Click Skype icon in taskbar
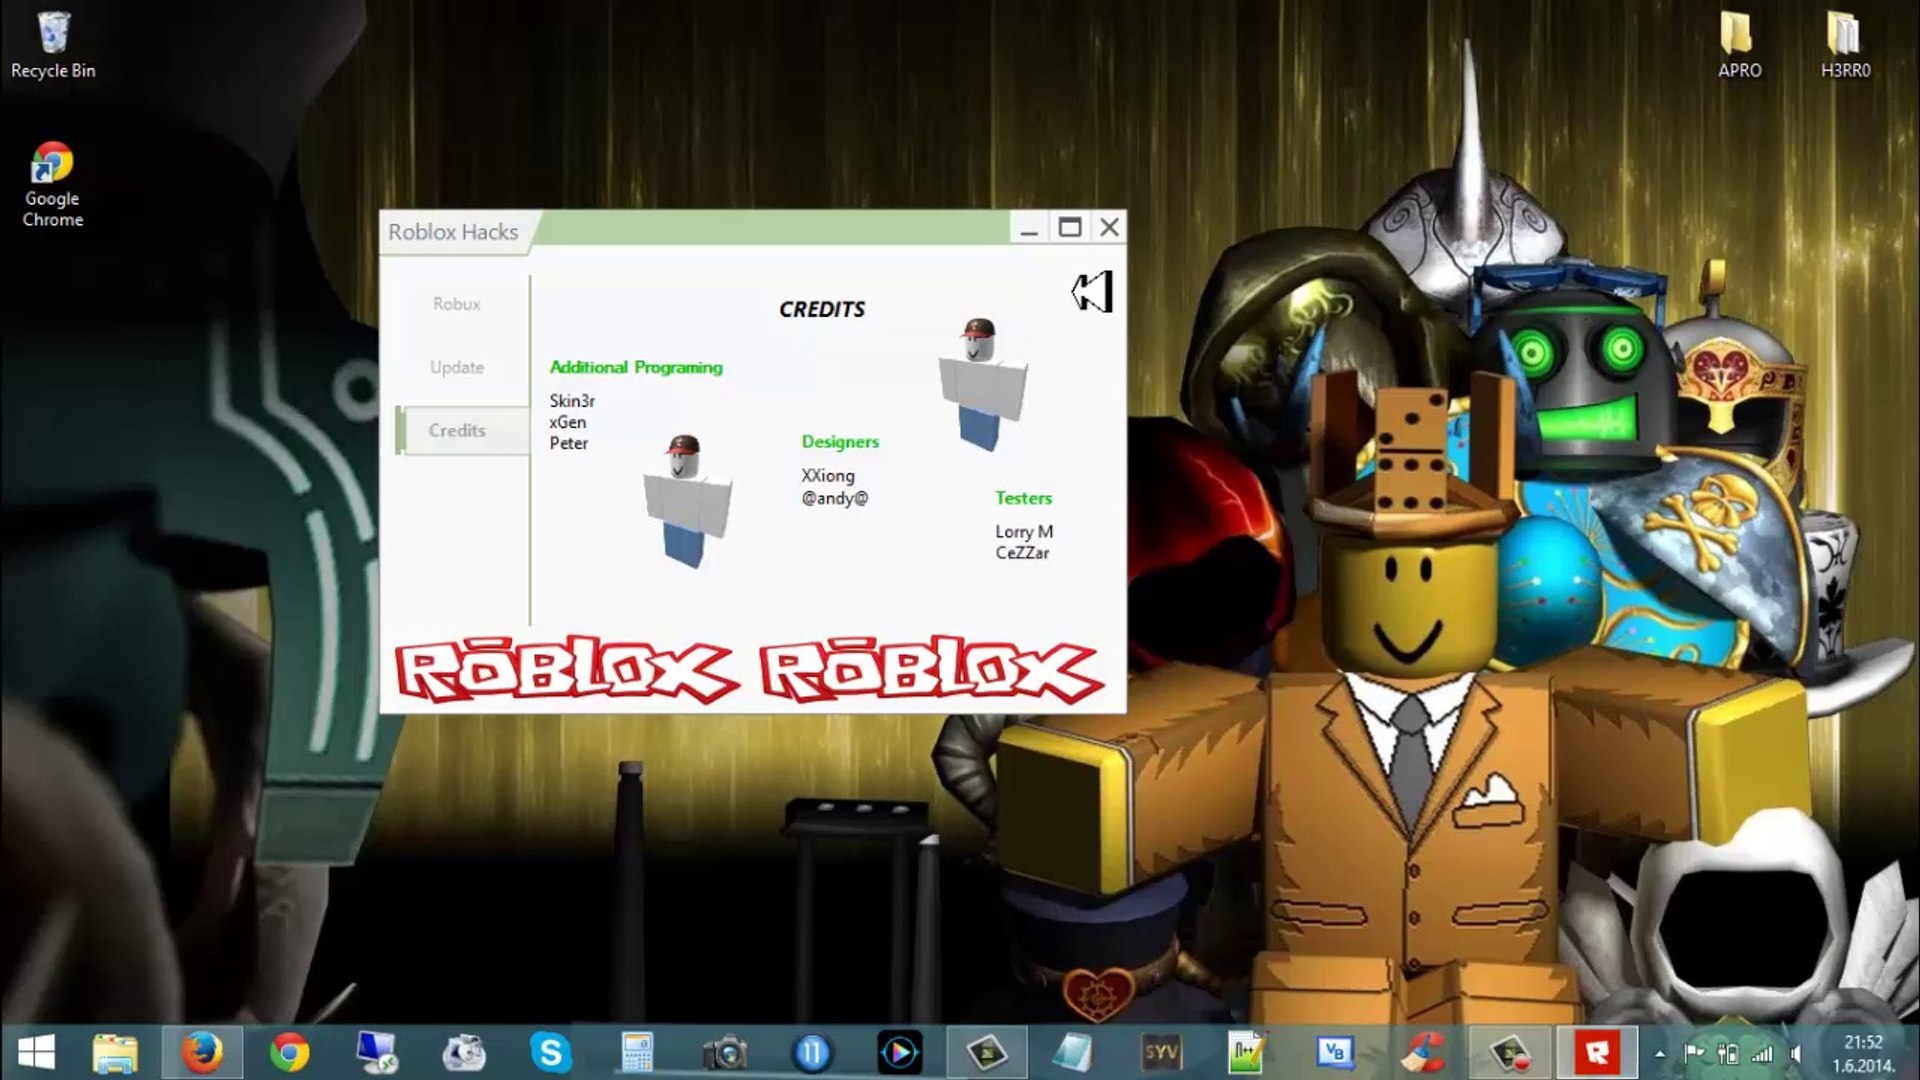The width and height of the screenshot is (1920, 1080). 549,1051
